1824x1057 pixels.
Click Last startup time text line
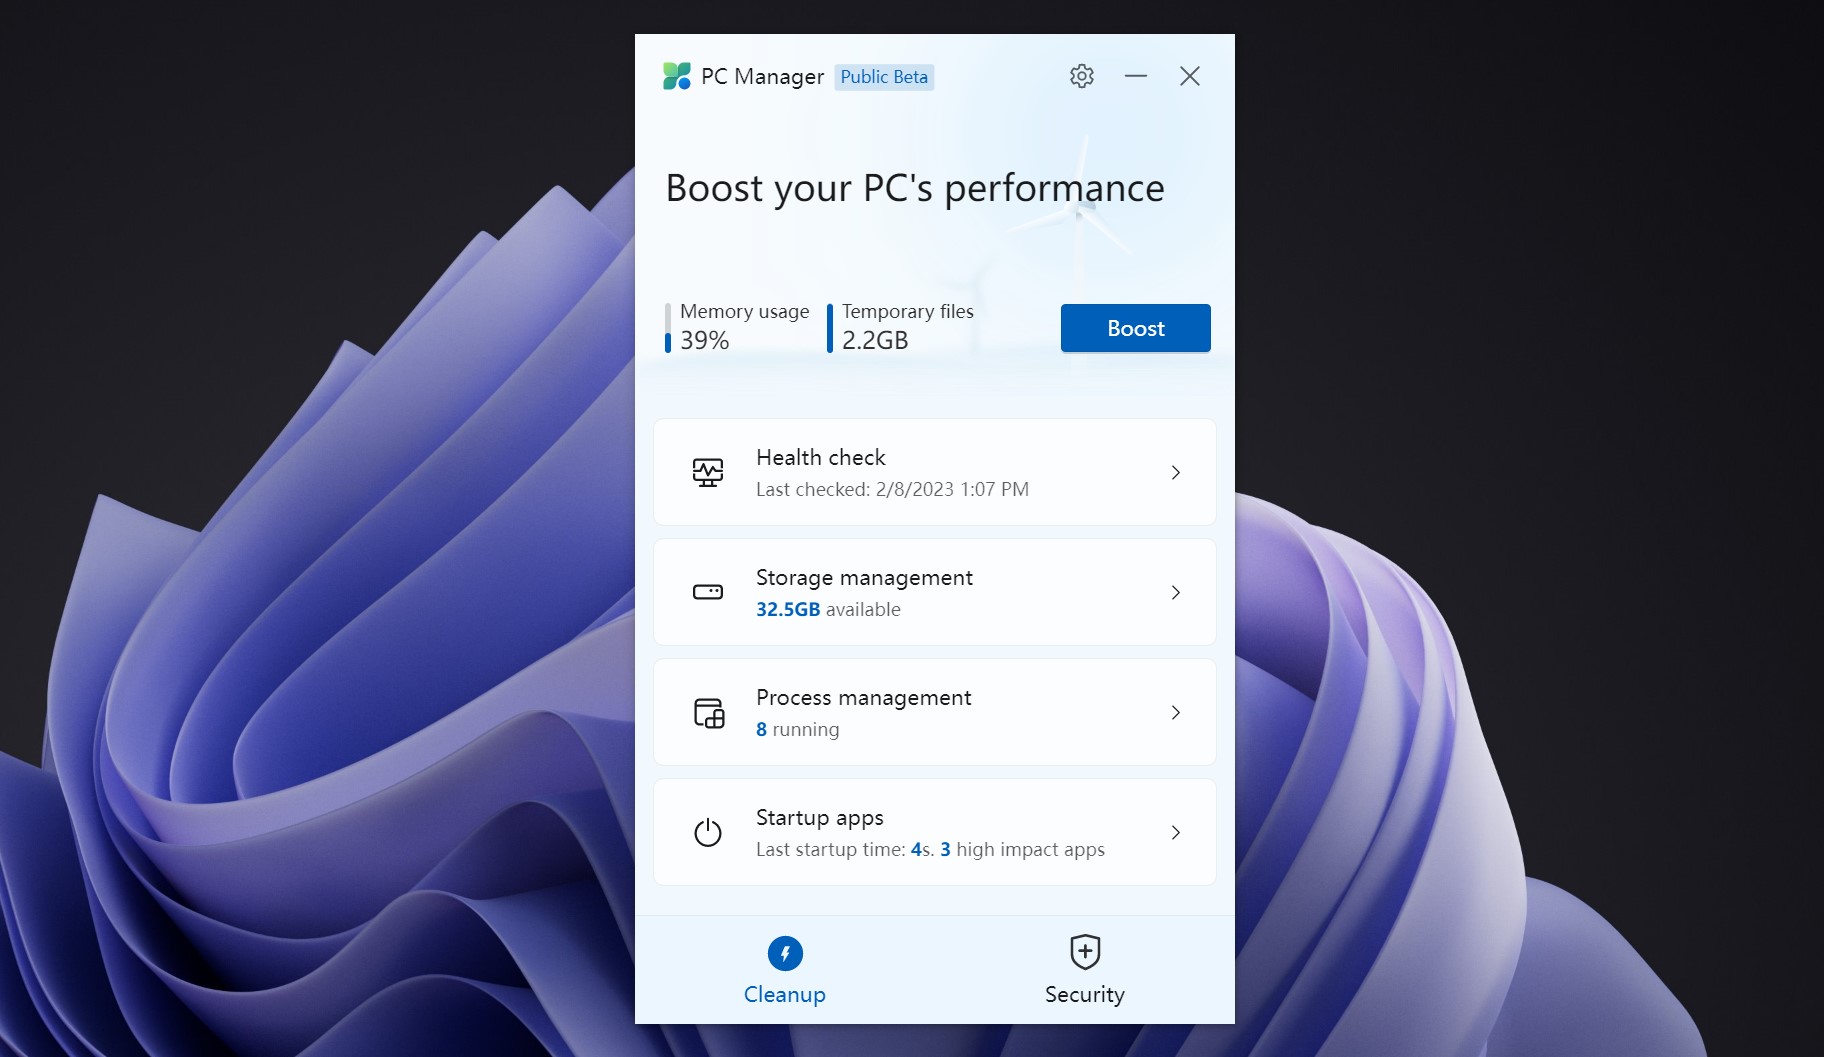(x=930, y=849)
